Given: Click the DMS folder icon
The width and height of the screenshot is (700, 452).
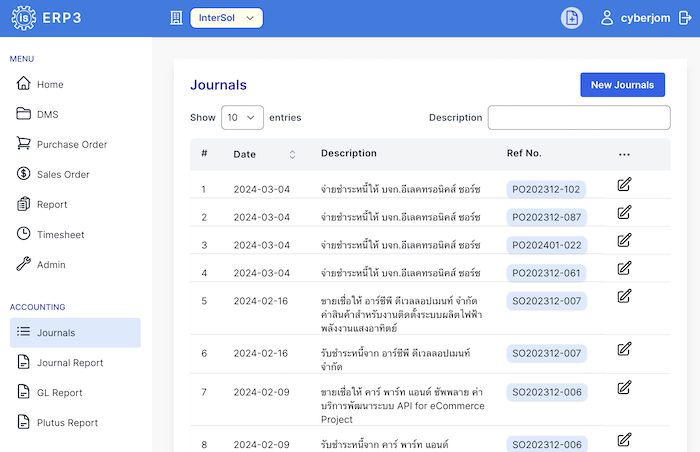Looking at the screenshot, I should 23,113.
